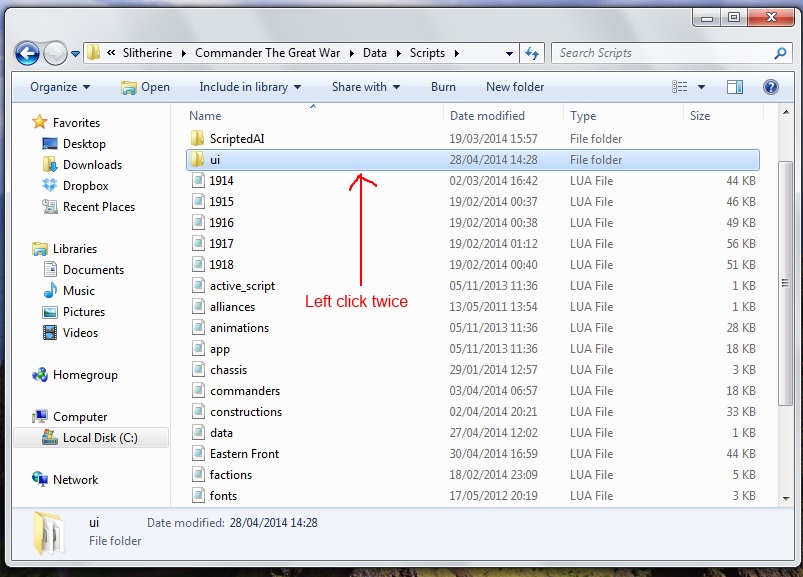Open Dropbox in Favorites
The image size is (803, 577).
(75, 186)
